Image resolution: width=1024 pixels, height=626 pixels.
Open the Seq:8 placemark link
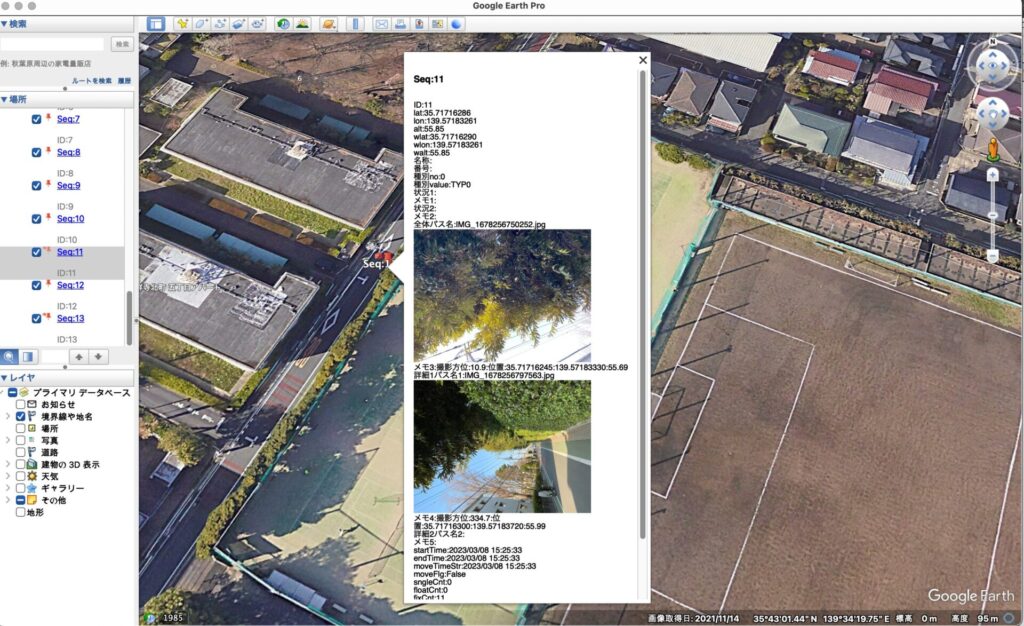(x=69, y=152)
